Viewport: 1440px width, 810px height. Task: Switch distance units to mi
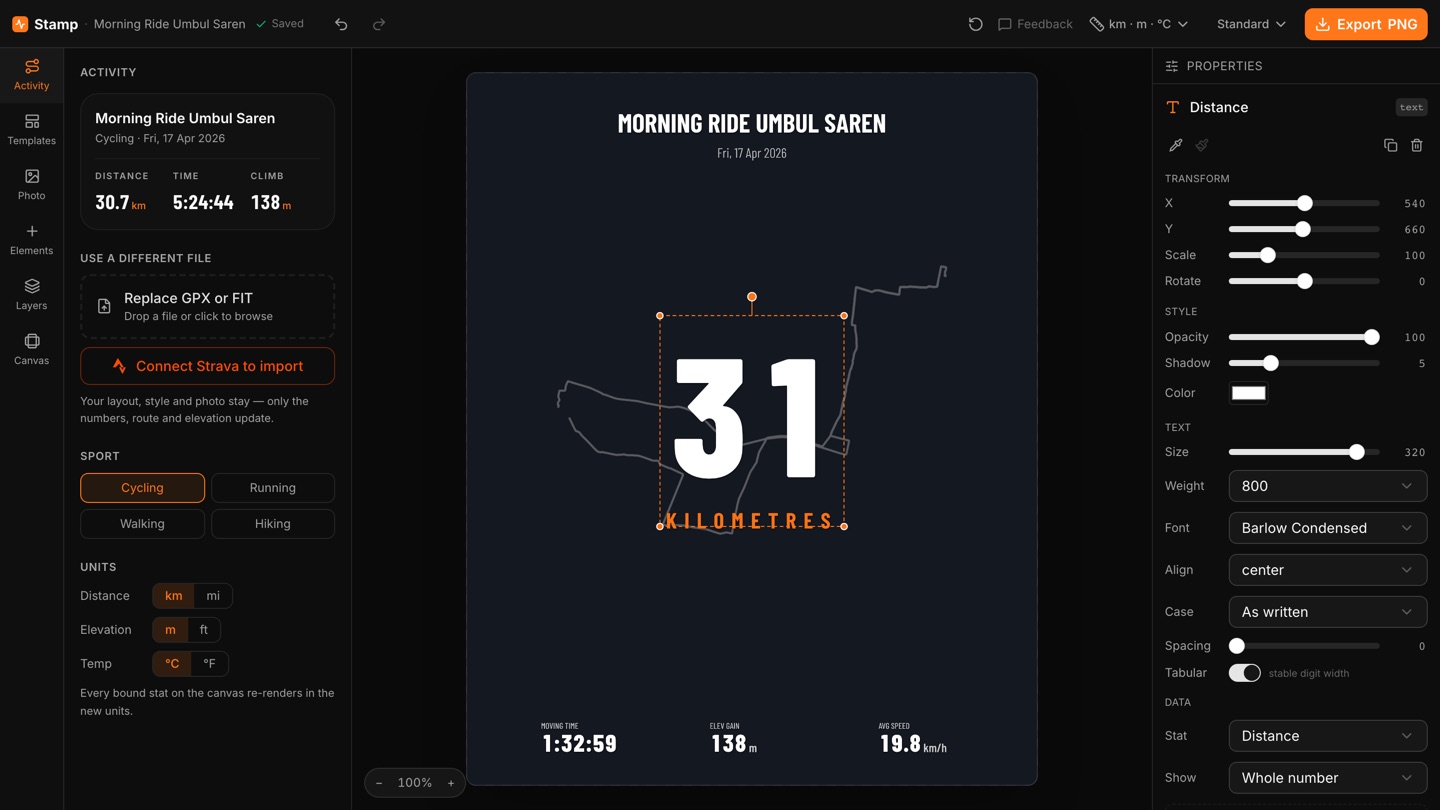point(213,596)
